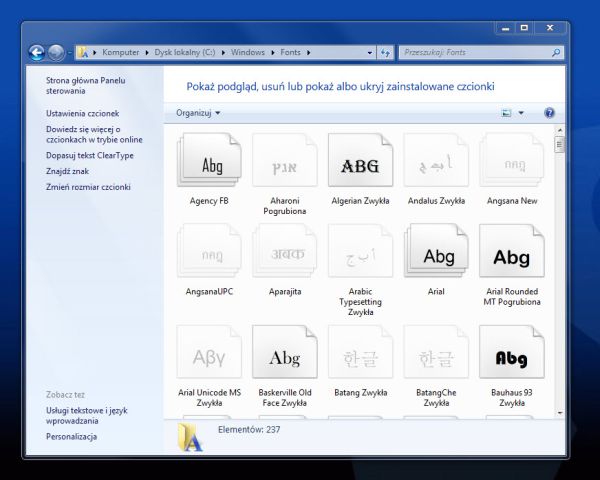
Task: Open the Personalizacja link
Action: coord(72,437)
